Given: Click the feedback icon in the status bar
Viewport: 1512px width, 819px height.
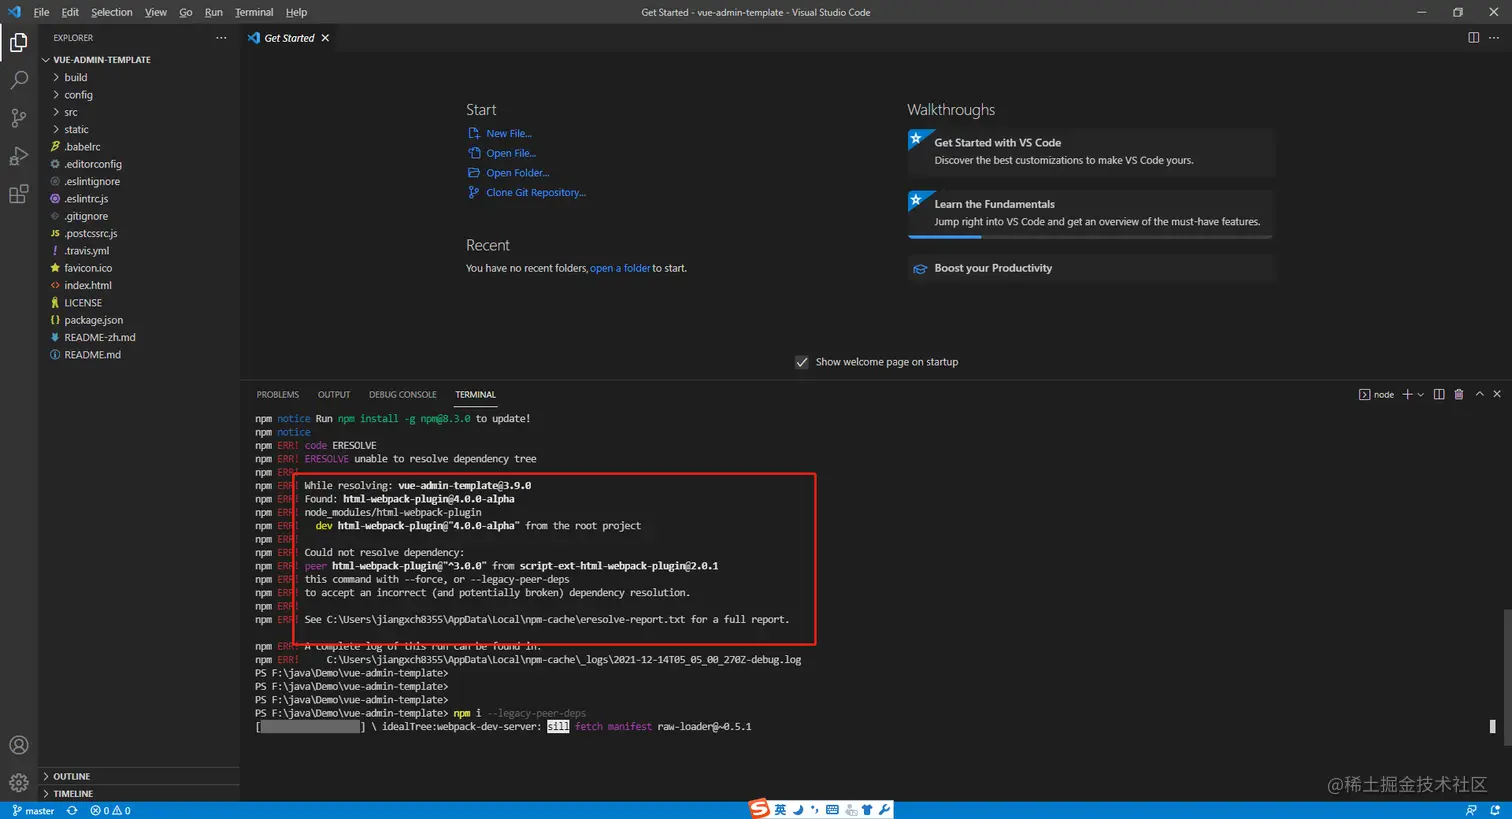Looking at the screenshot, I should 1471,811.
